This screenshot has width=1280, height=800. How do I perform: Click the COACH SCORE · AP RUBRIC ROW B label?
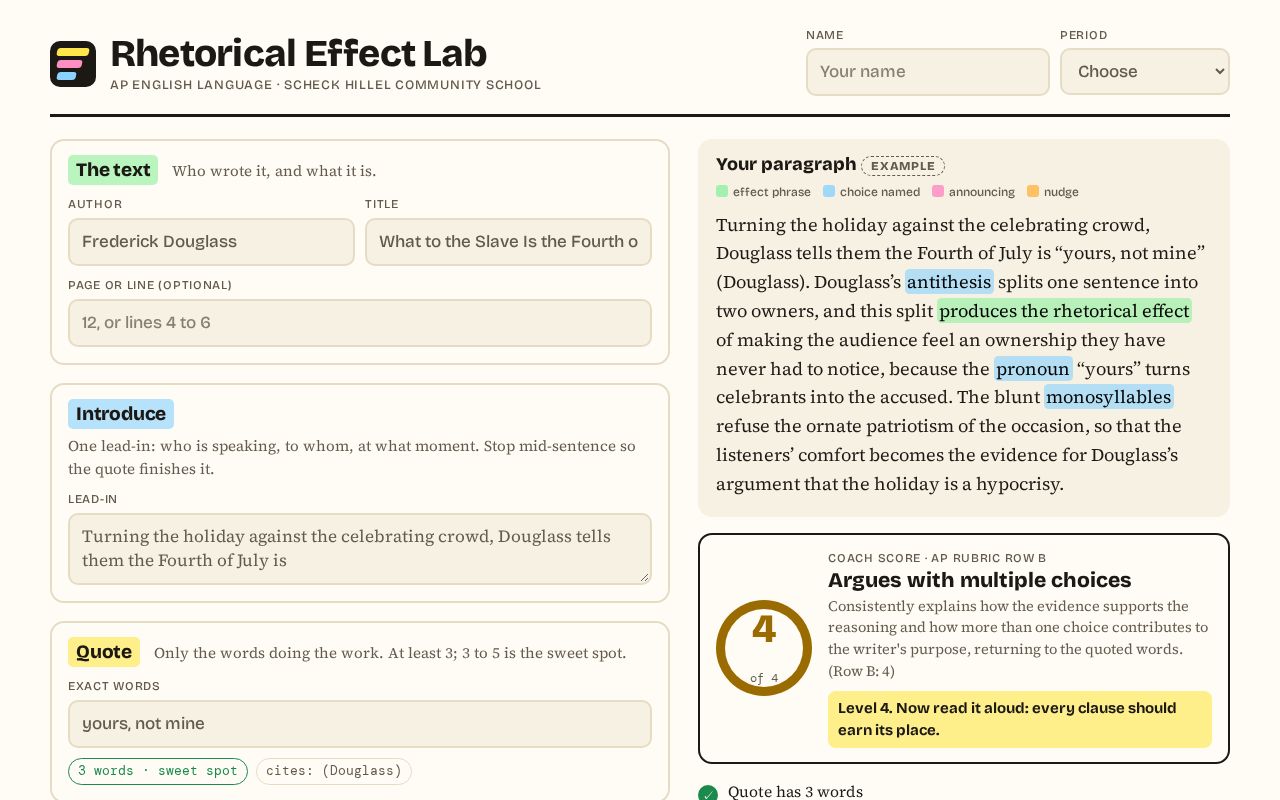coord(937,558)
